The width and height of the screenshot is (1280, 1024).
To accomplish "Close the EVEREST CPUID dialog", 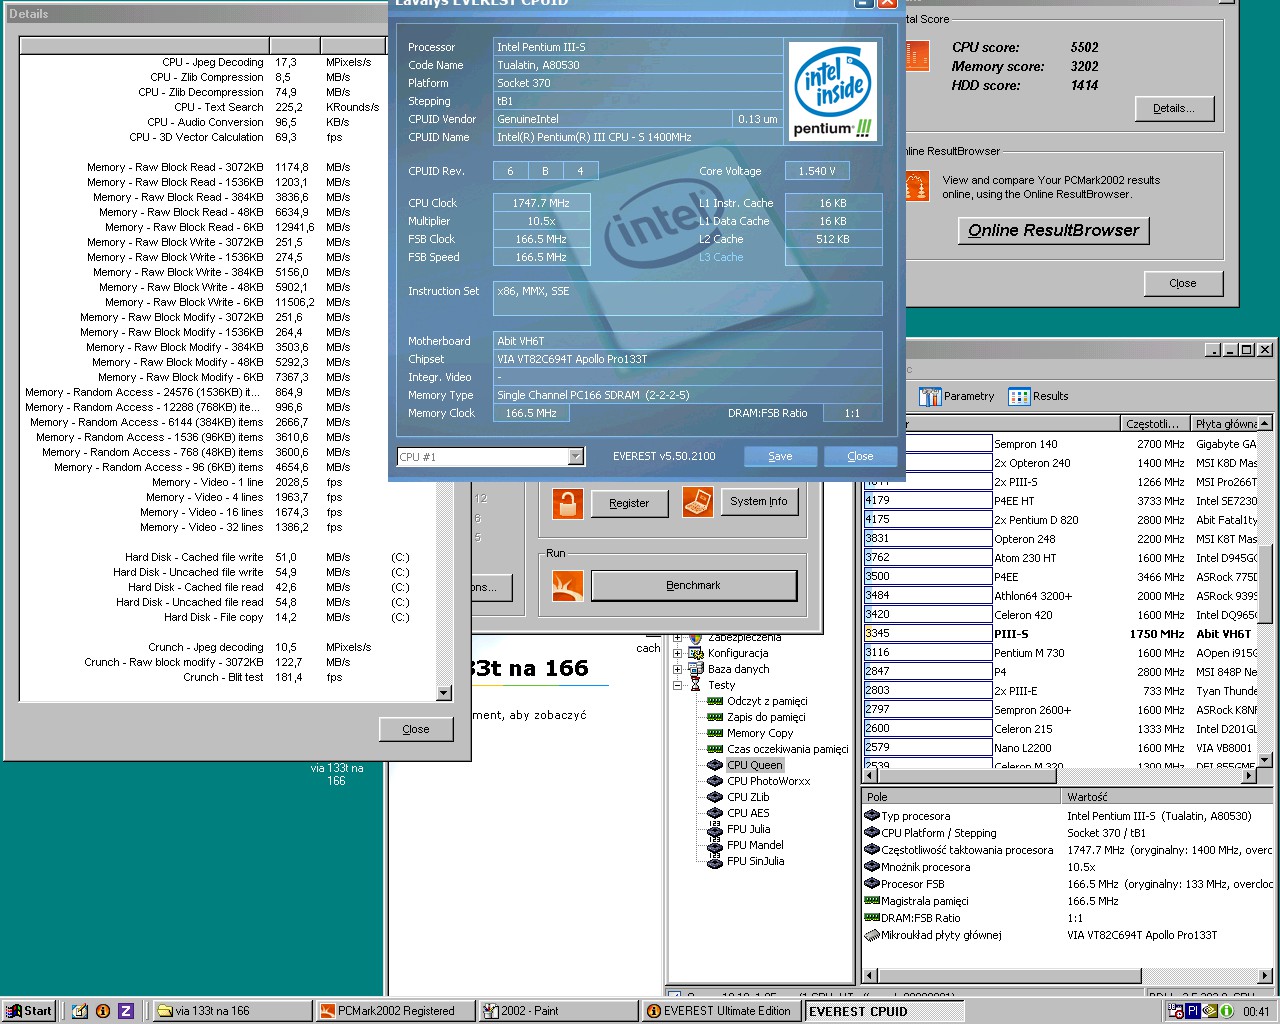I will pyautogui.click(x=860, y=456).
